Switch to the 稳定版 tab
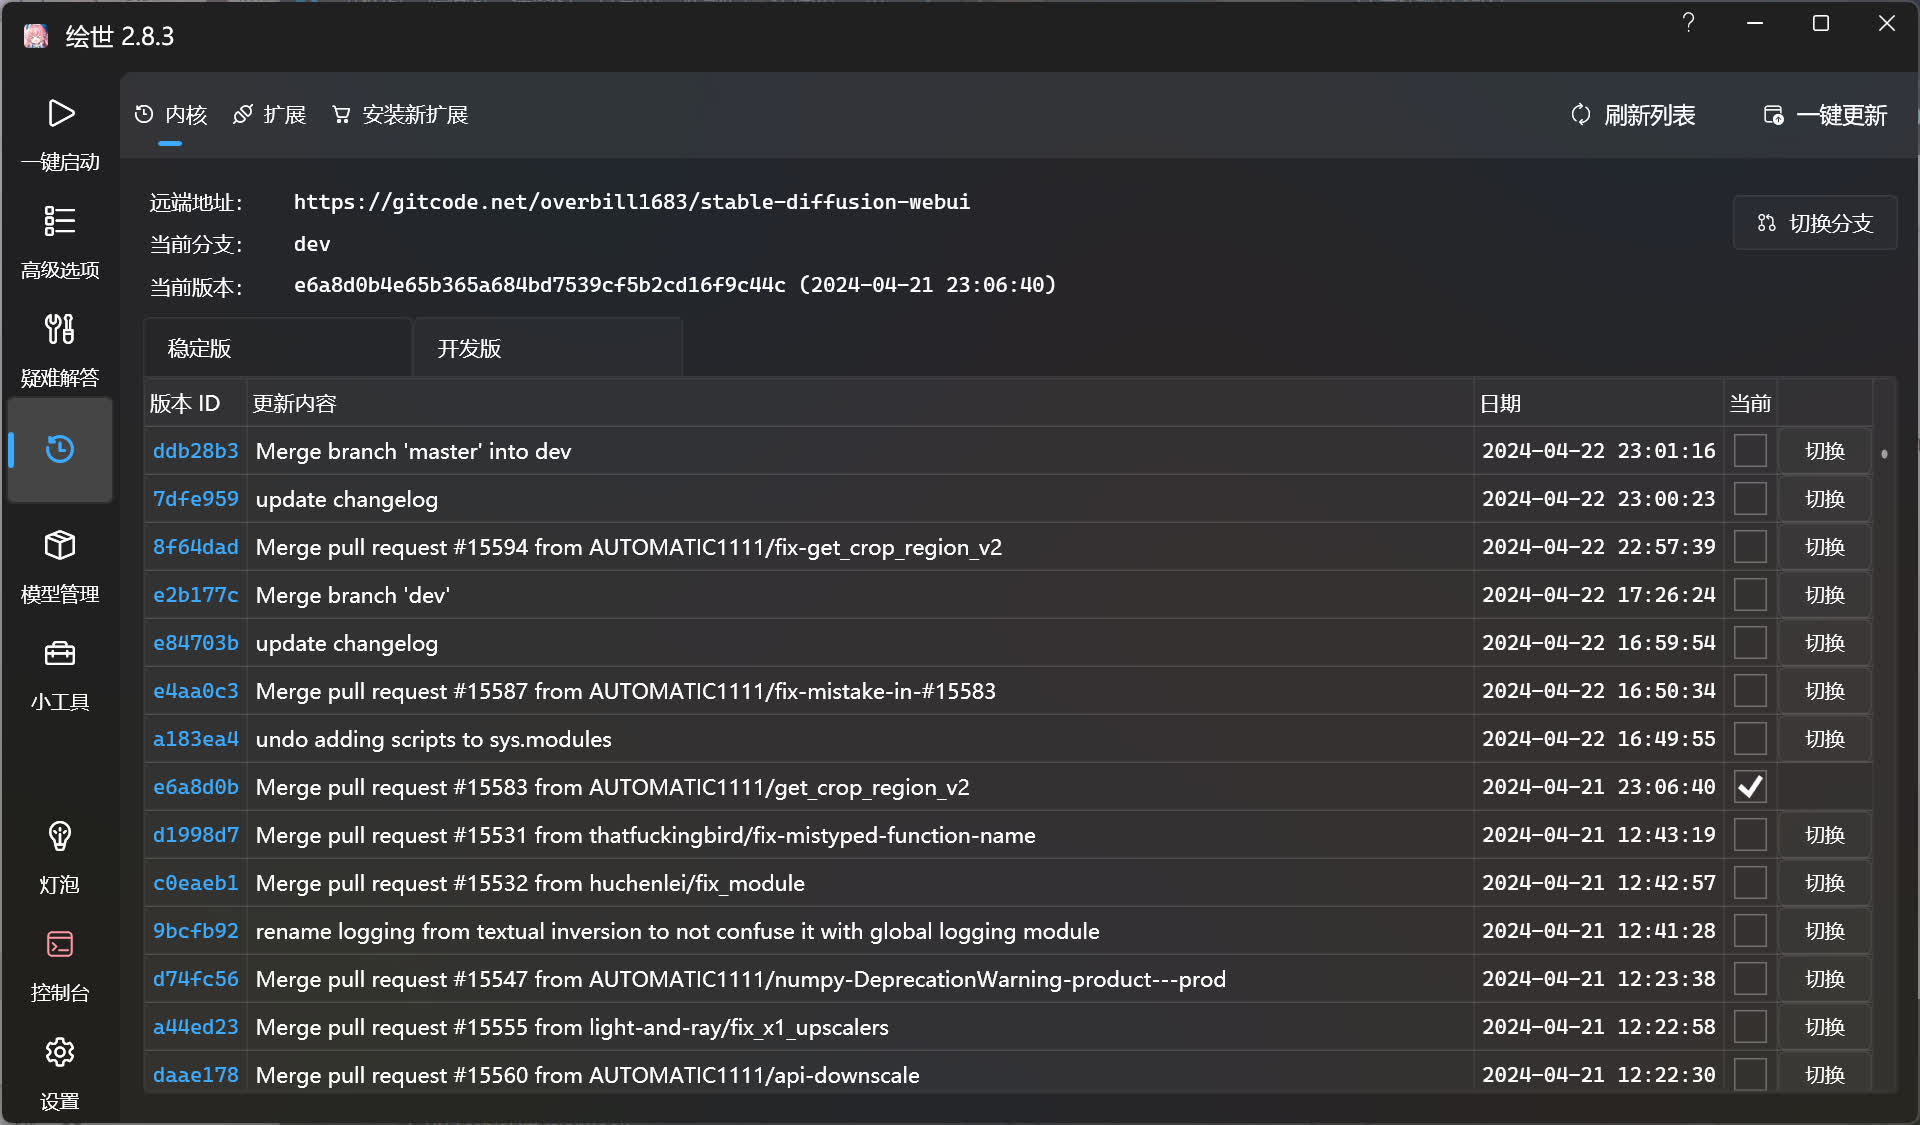The height and width of the screenshot is (1125, 1920). [277, 348]
